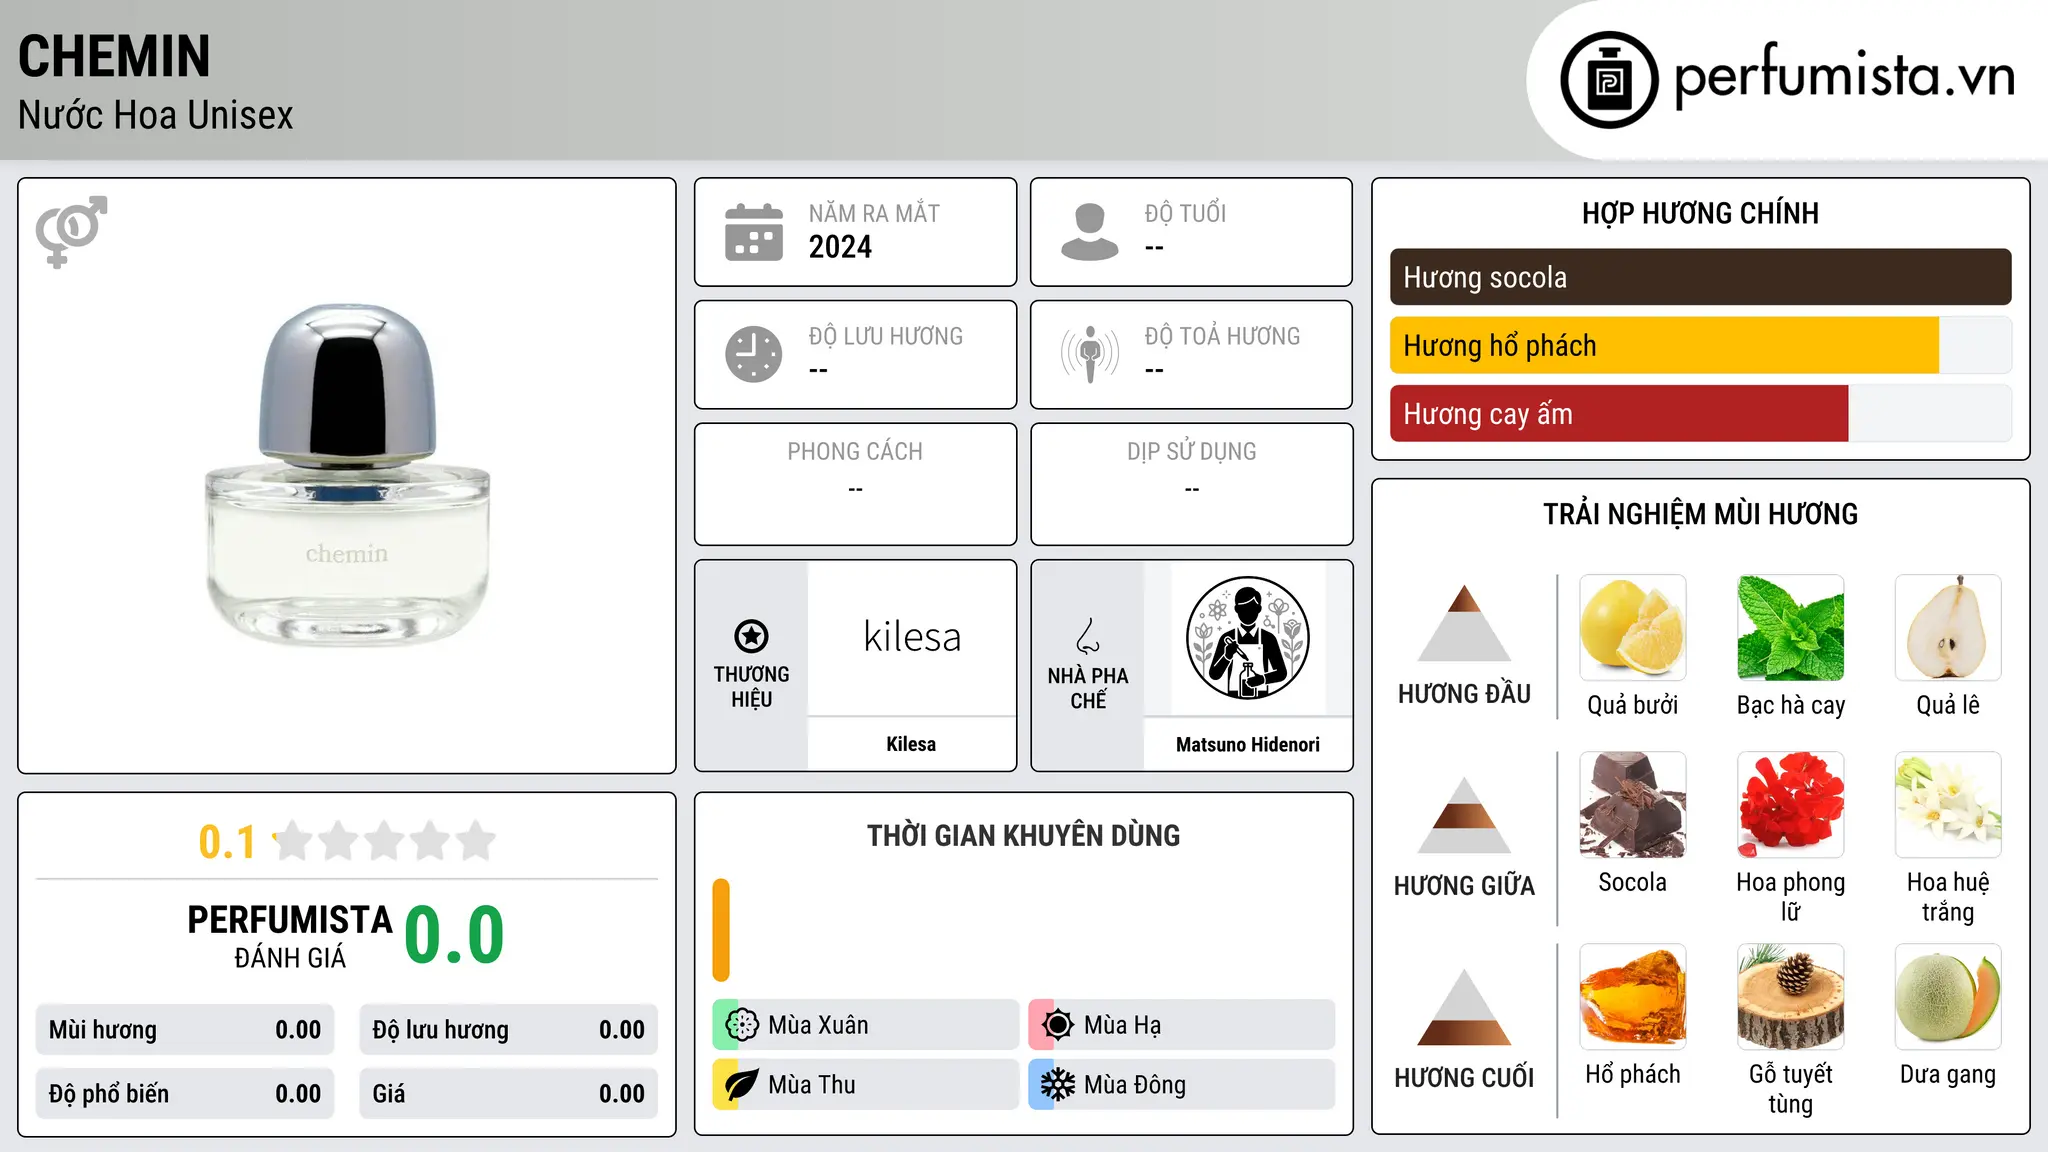Click the Nước Hoa Unisex subtitle
Screen dimensions: 2048x1152
[x=156, y=115]
